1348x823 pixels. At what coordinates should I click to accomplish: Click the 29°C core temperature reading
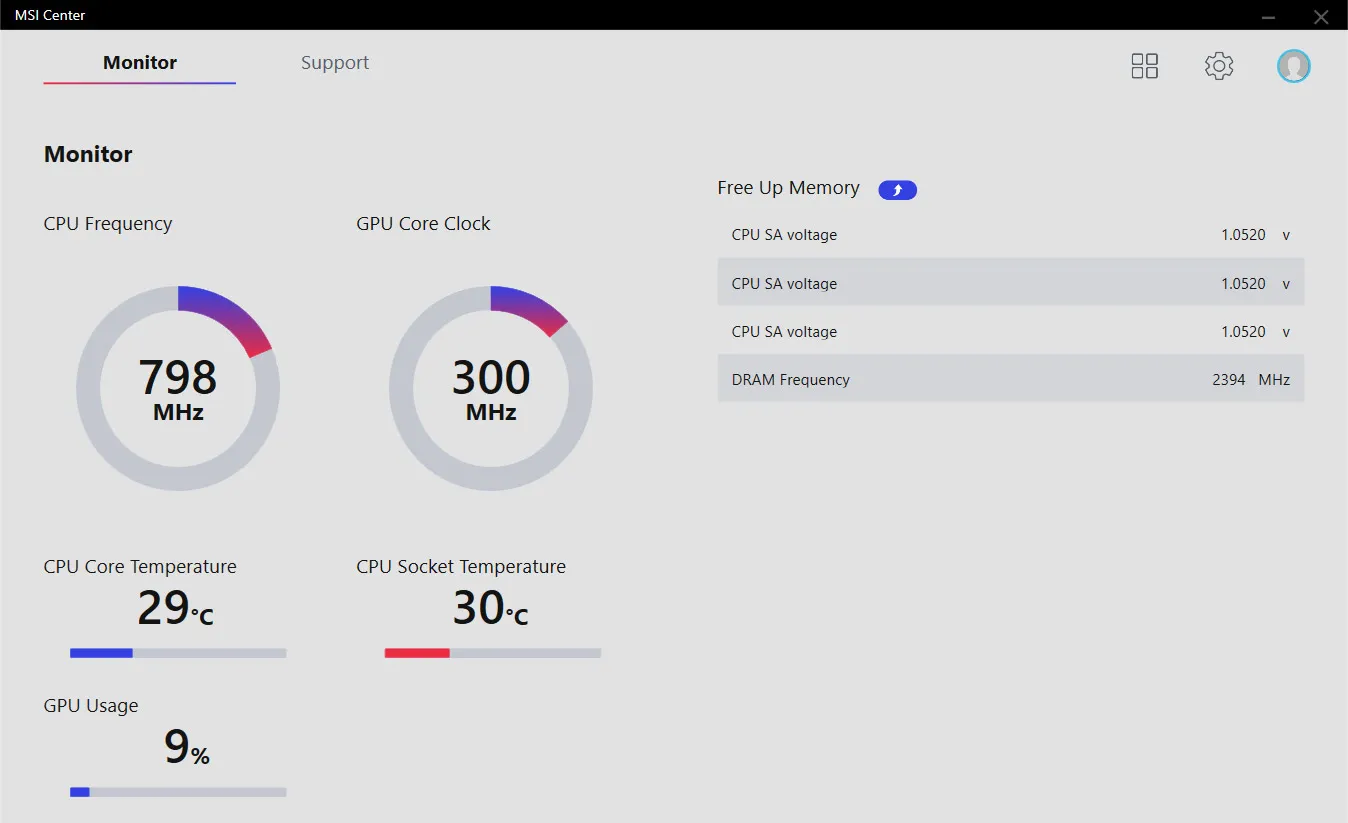(x=175, y=609)
